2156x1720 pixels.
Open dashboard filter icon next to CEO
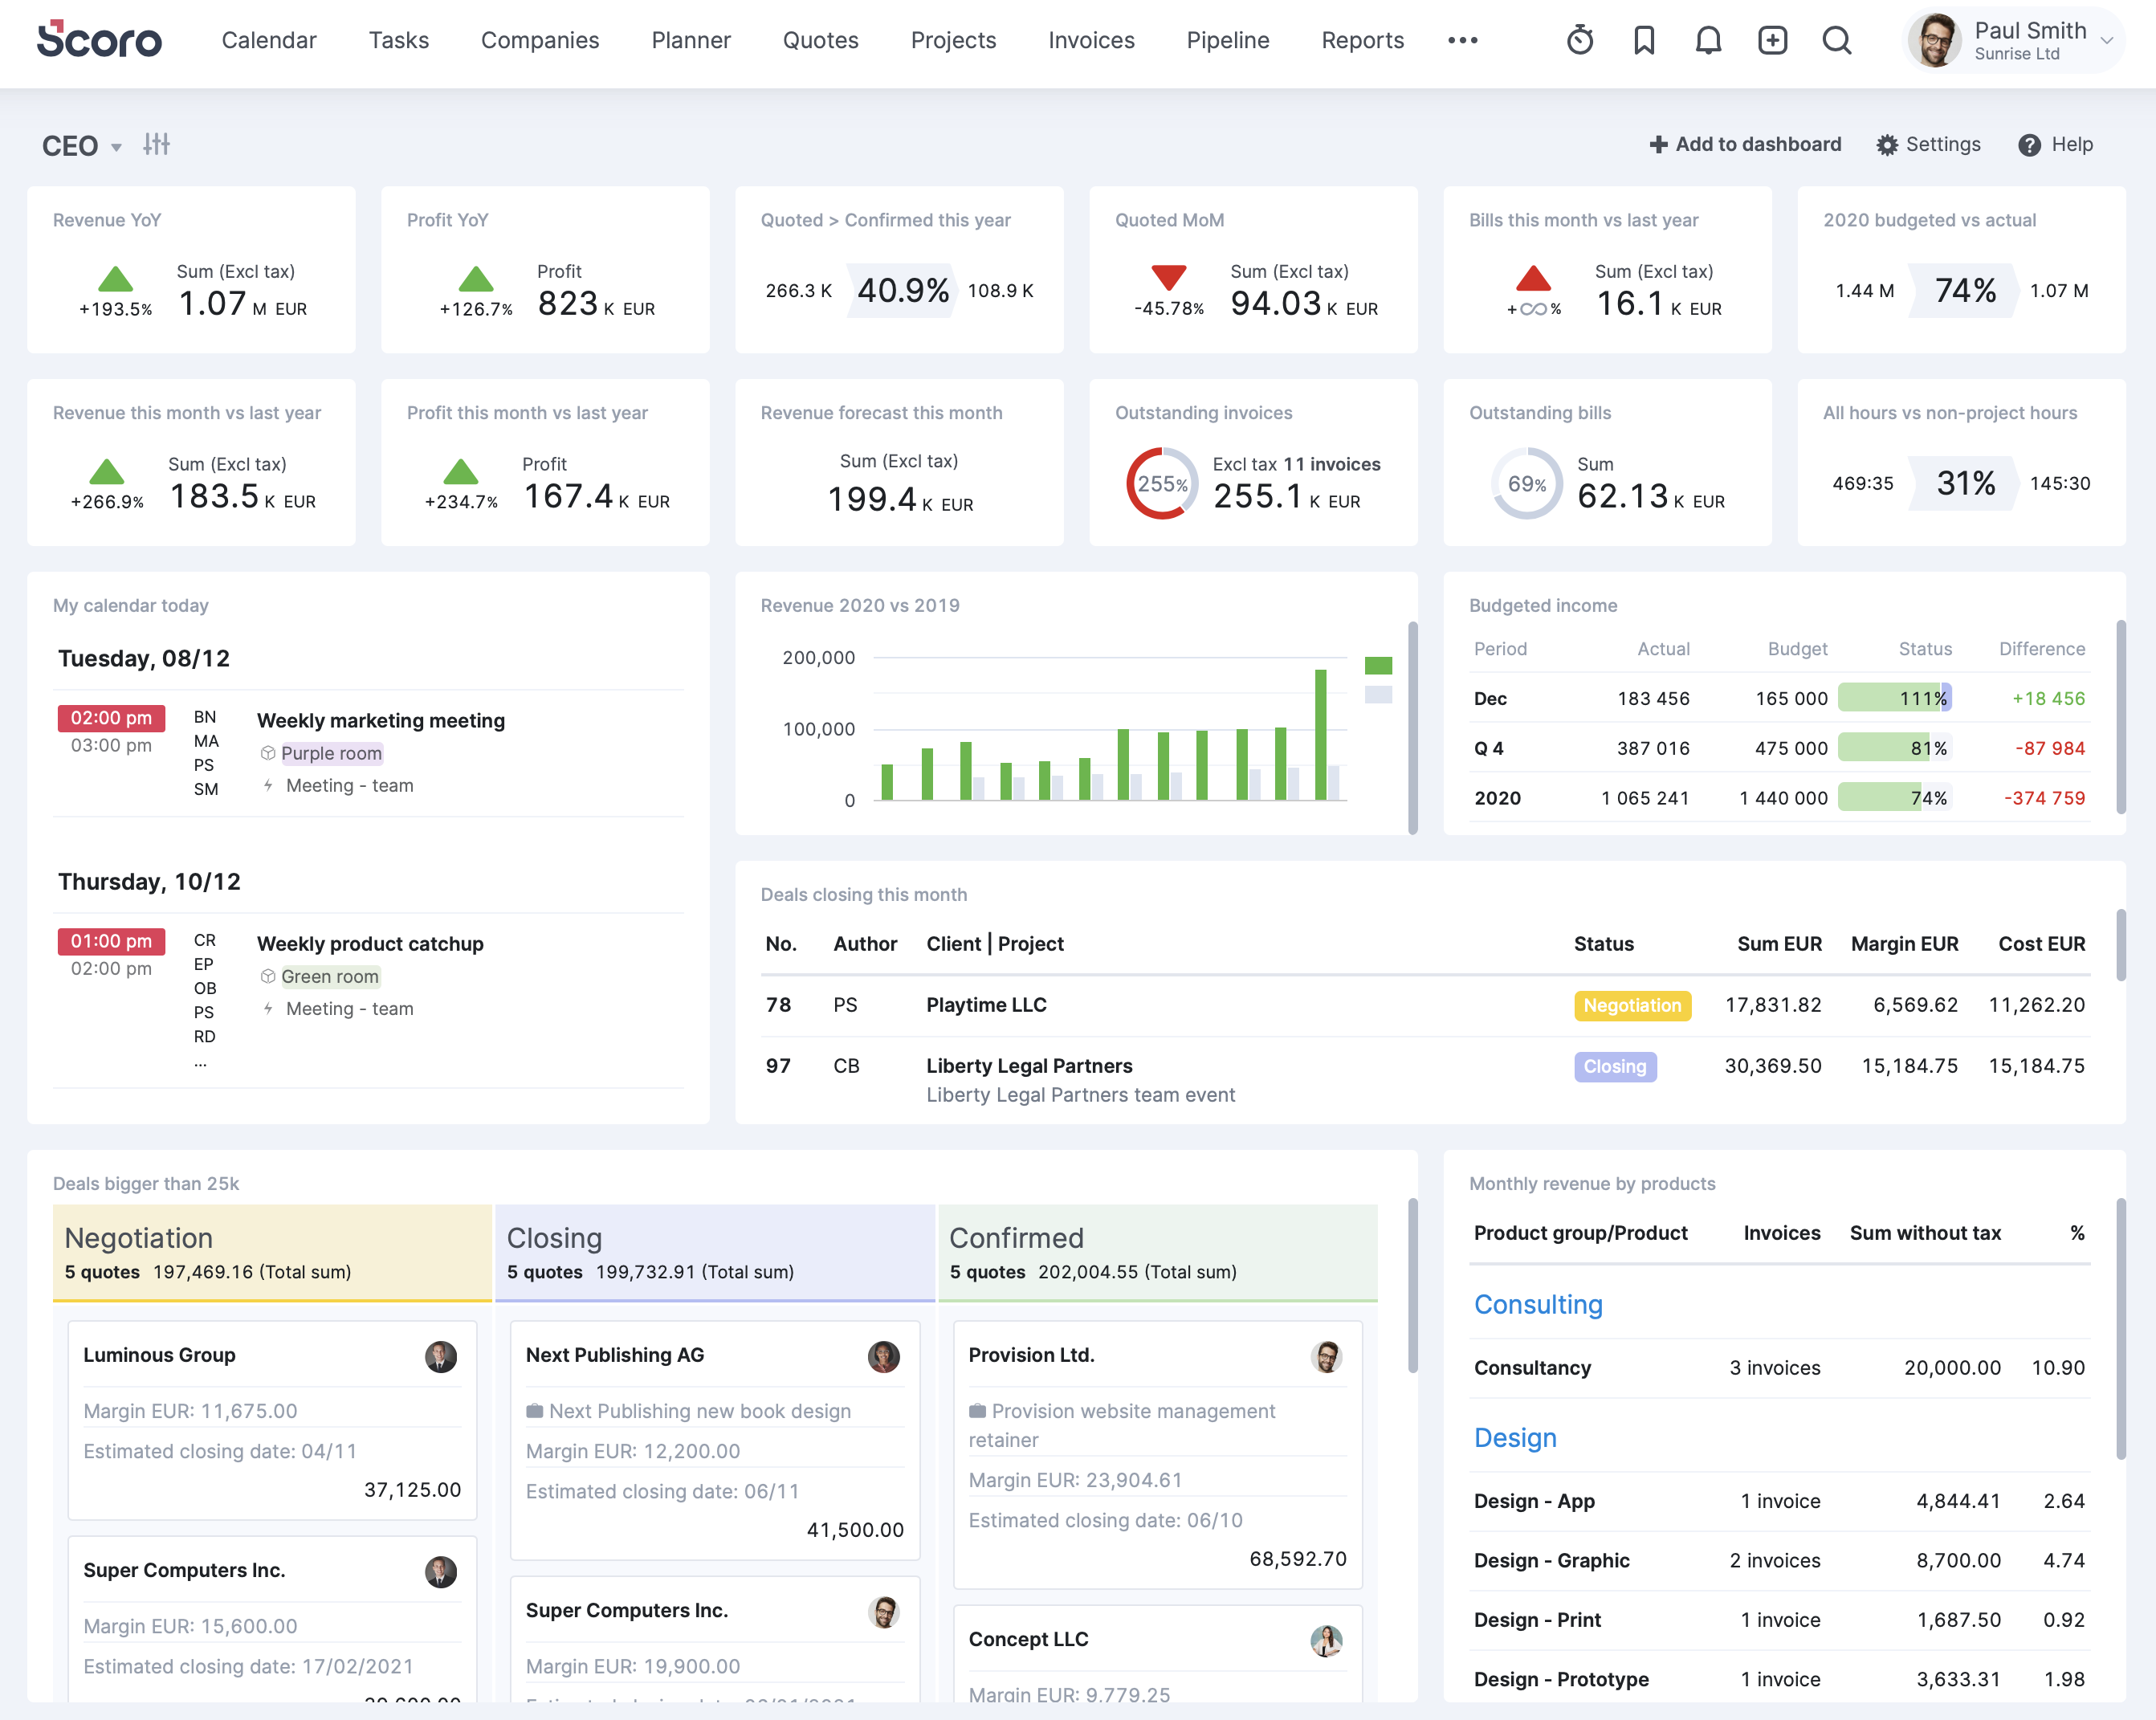click(x=157, y=145)
